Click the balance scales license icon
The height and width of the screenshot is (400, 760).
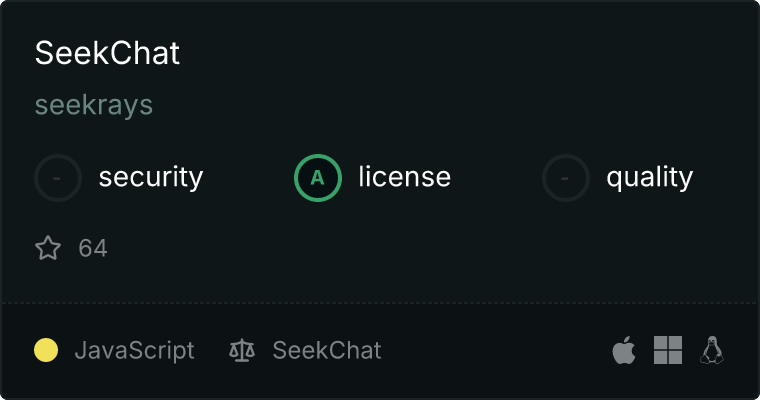tap(242, 351)
